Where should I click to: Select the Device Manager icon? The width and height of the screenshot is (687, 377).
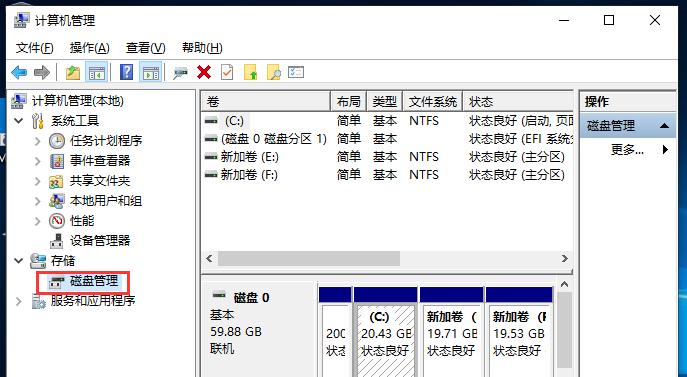click(57, 241)
